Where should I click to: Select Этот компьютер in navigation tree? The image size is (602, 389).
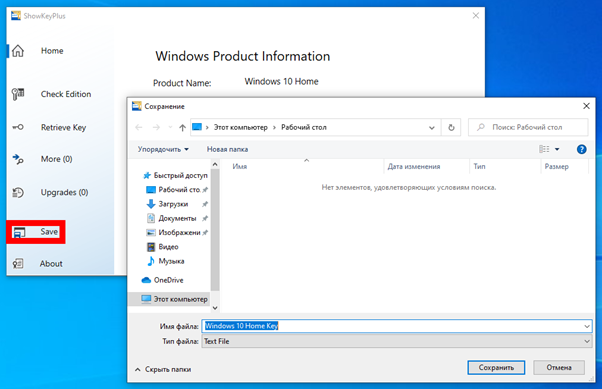point(169,299)
